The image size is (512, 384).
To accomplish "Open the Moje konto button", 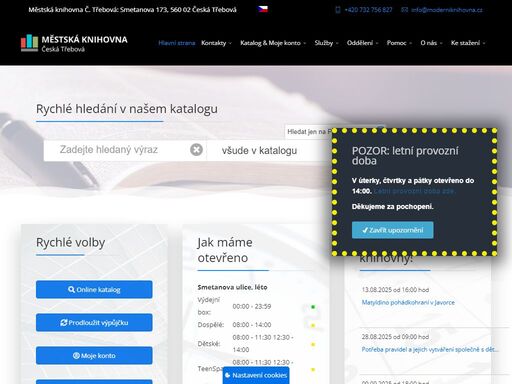I will (94, 355).
